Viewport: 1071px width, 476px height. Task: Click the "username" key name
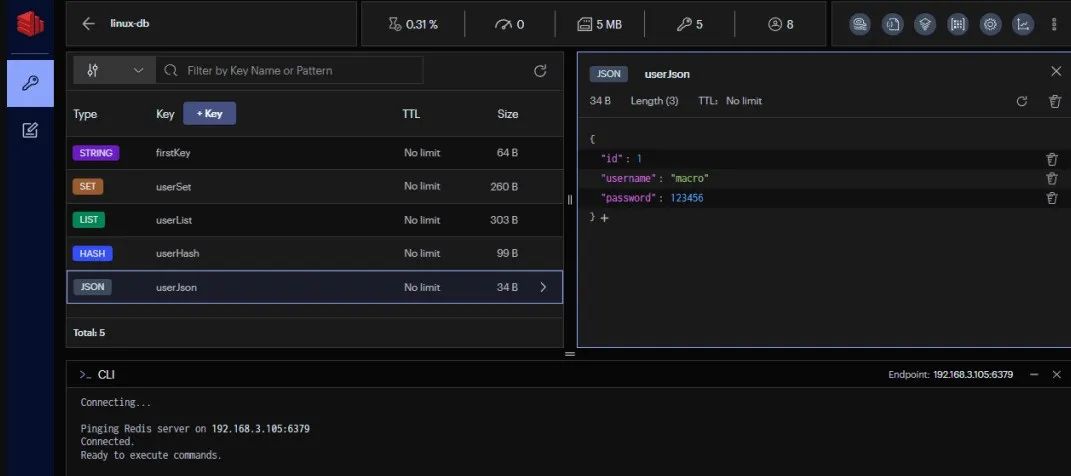tap(629, 178)
